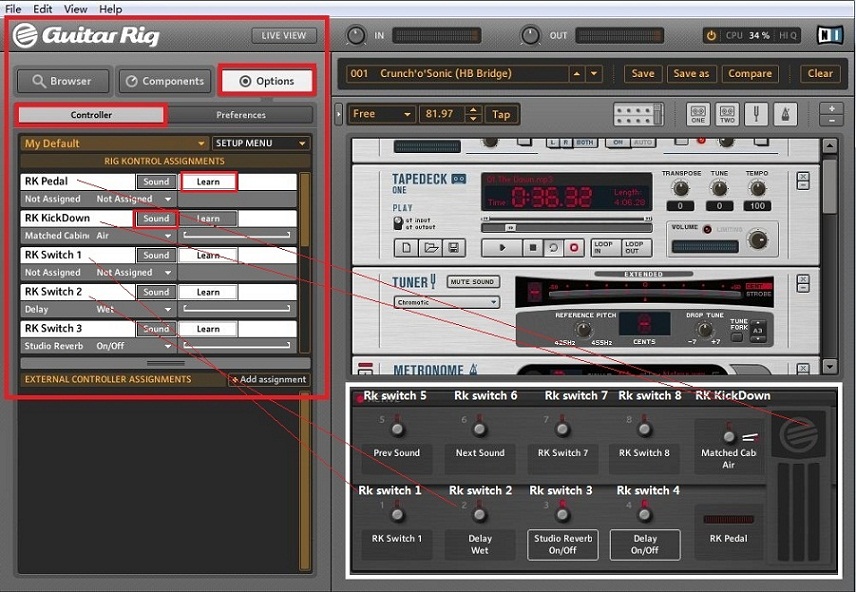Open the Free sync mode dropdown
Screen dimensions: 856x592
pyautogui.click(x=381, y=114)
